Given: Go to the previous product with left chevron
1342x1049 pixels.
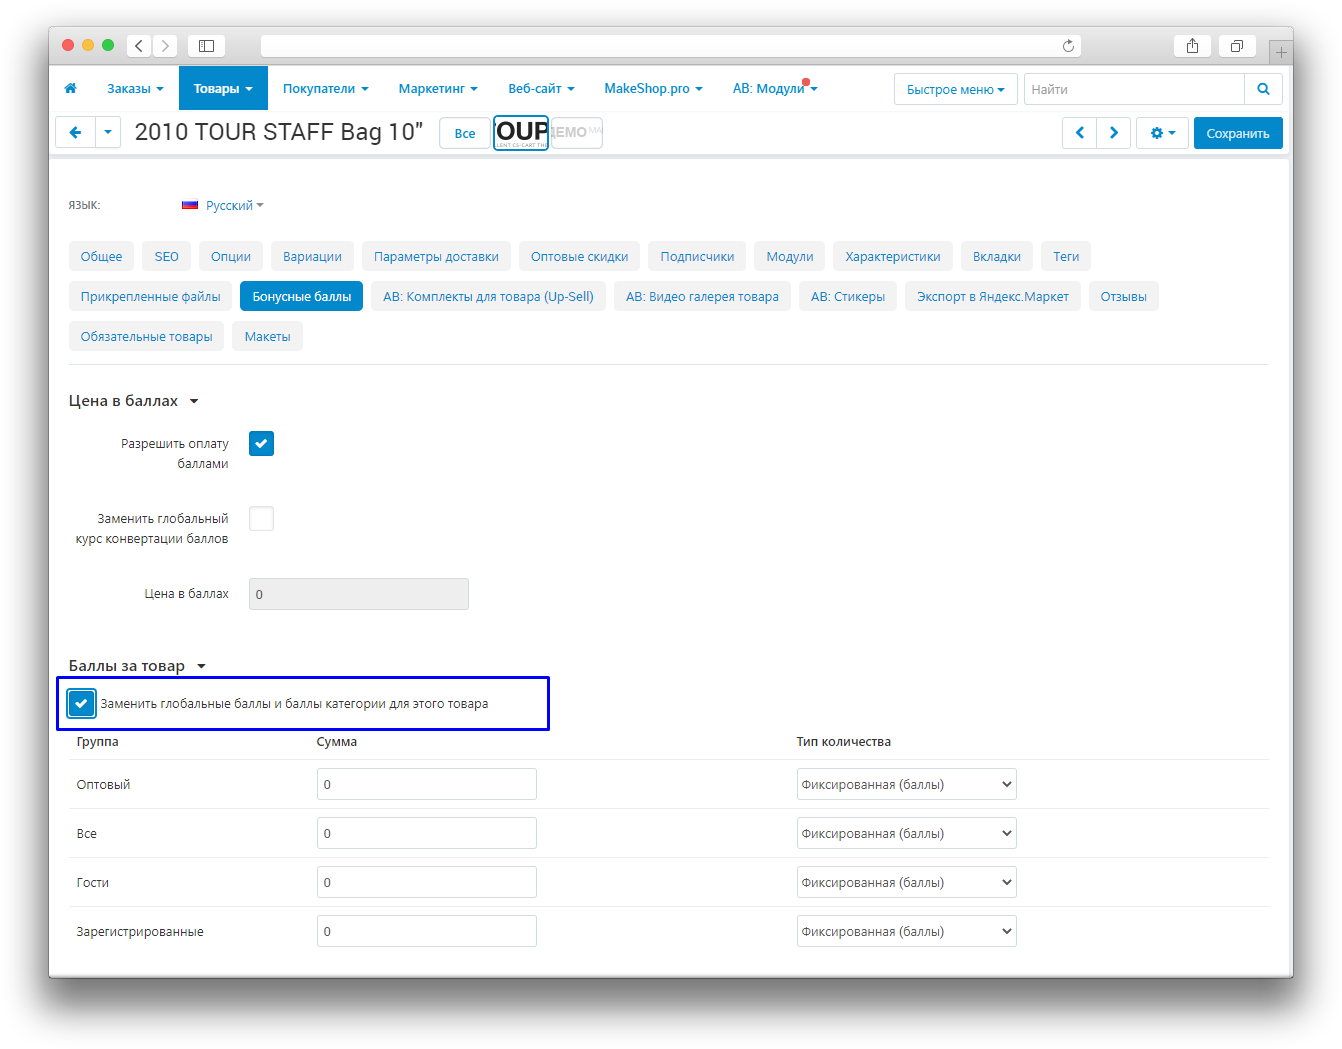Looking at the screenshot, I should (1079, 133).
